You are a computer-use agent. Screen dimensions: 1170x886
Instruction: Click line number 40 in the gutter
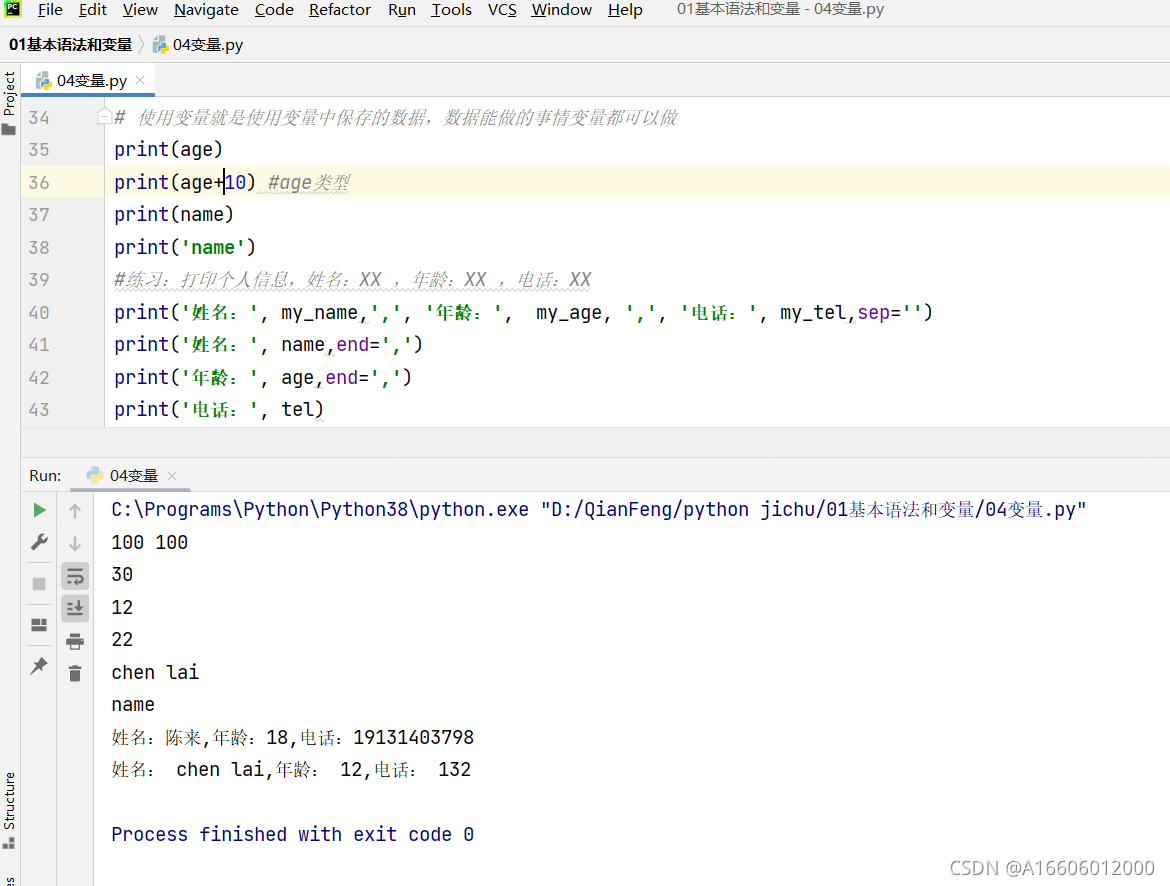[x=39, y=313]
